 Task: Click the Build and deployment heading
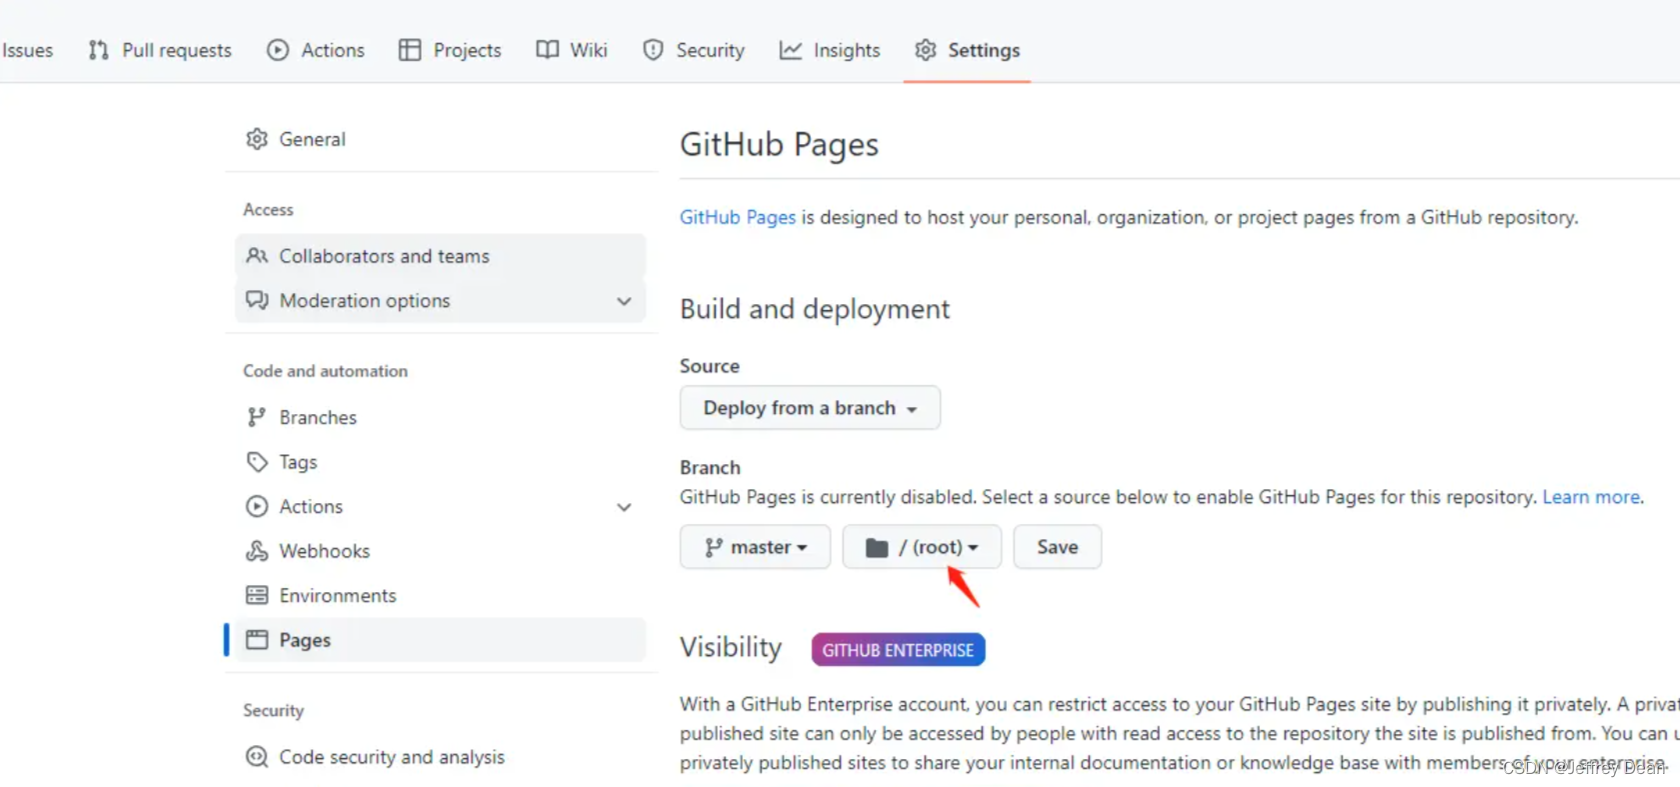pyautogui.click(x=815, y=309)
